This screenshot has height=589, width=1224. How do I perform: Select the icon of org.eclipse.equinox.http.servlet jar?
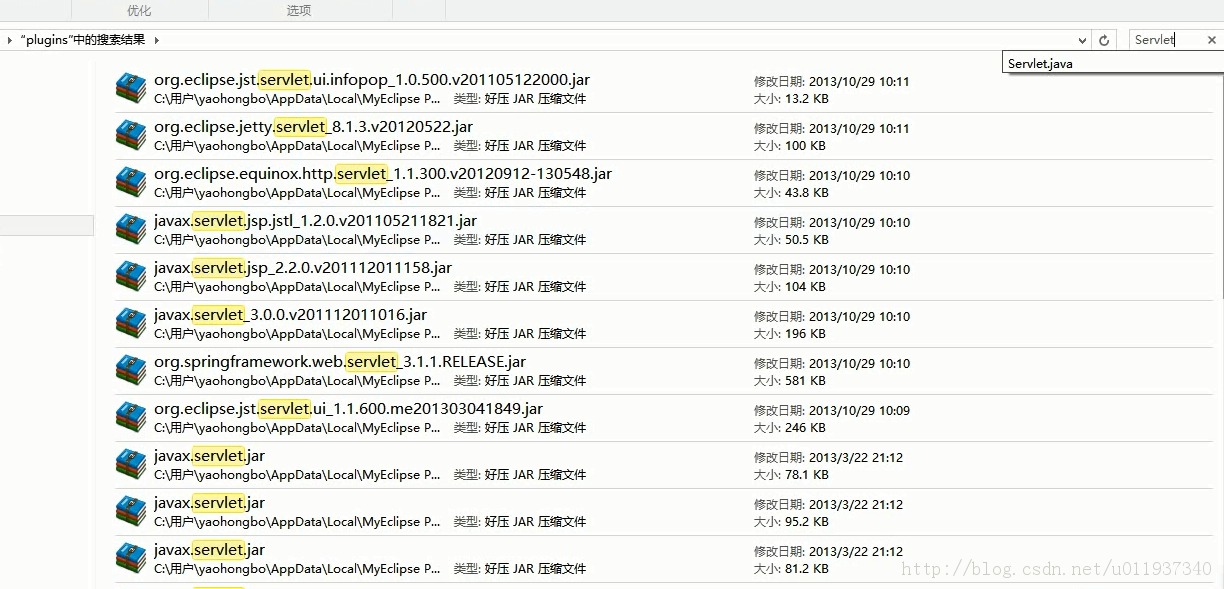point(131,183)
